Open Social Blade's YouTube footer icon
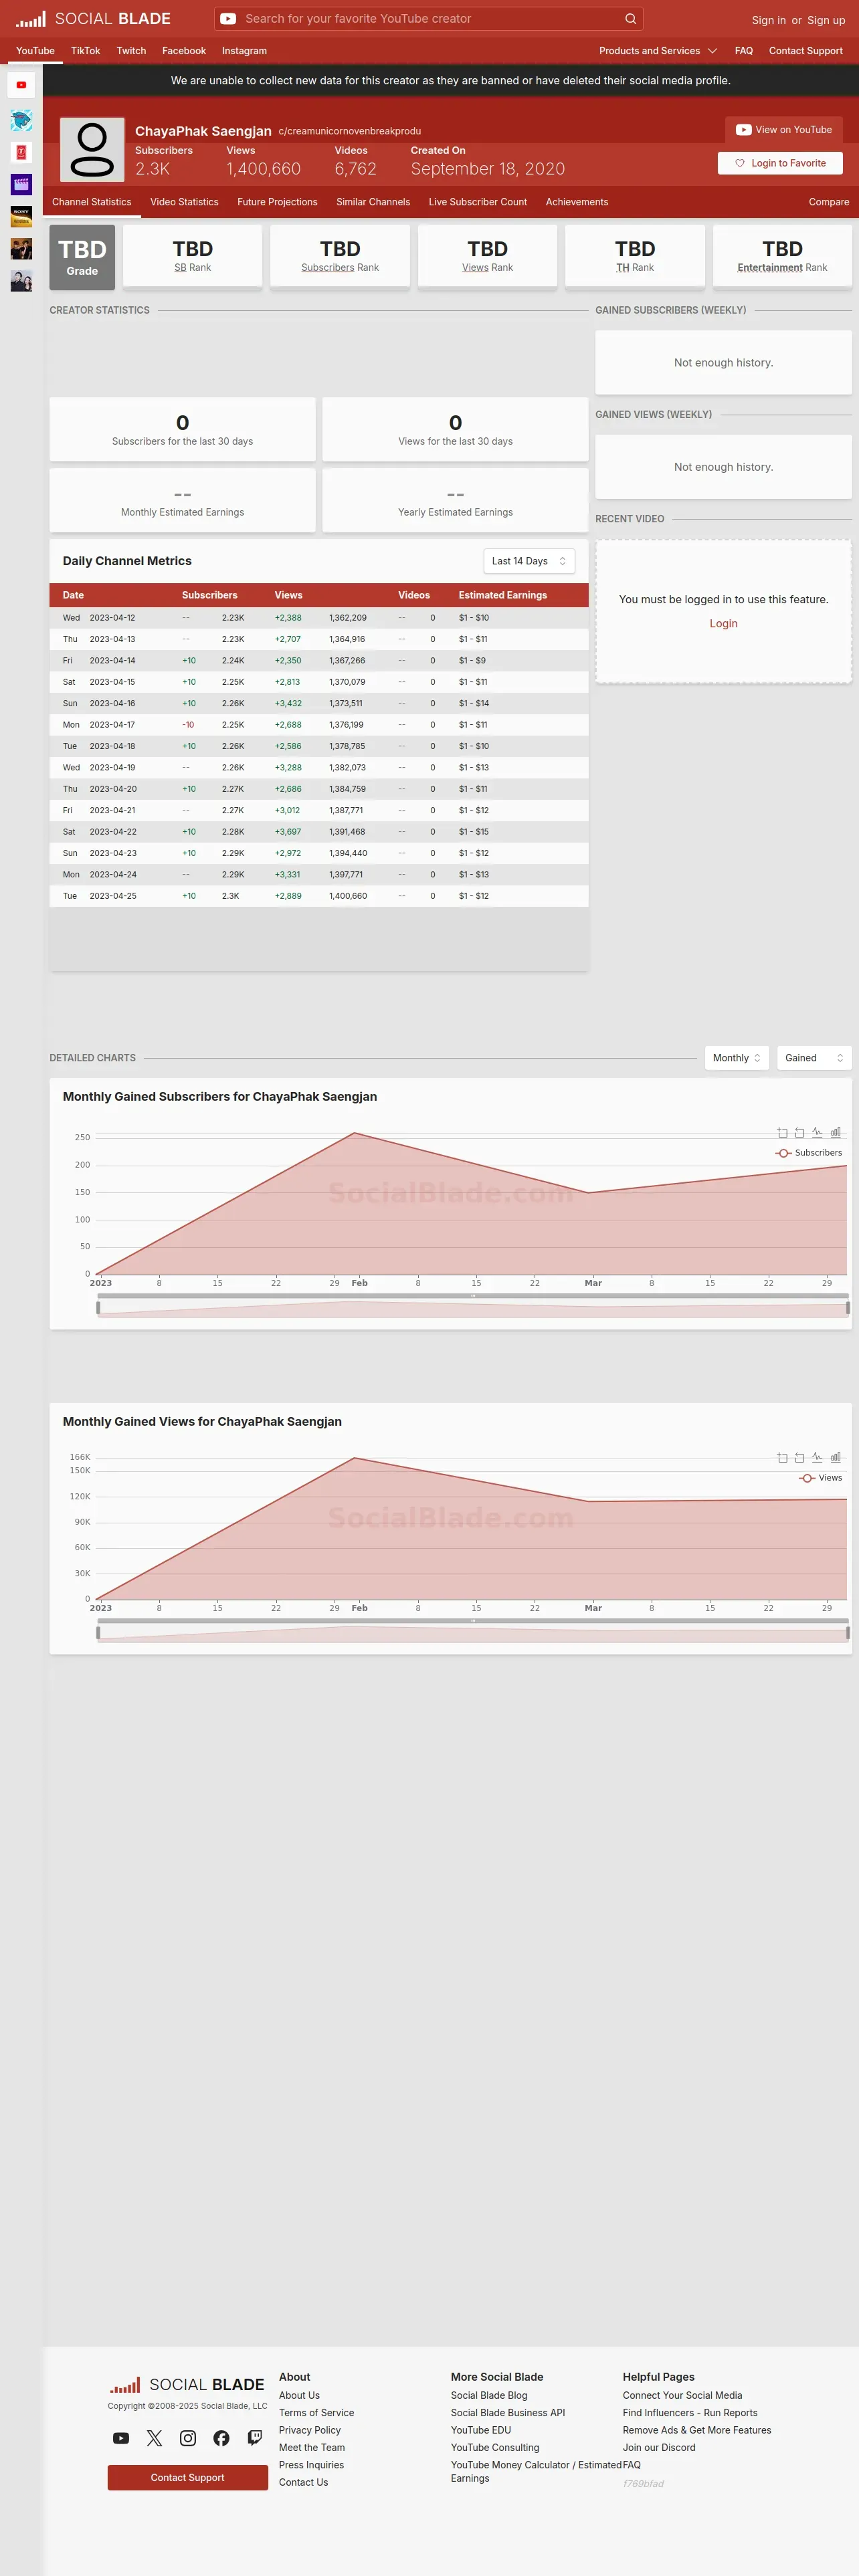This screenshot has width=859, height=2576. (x=121, y=2438)
